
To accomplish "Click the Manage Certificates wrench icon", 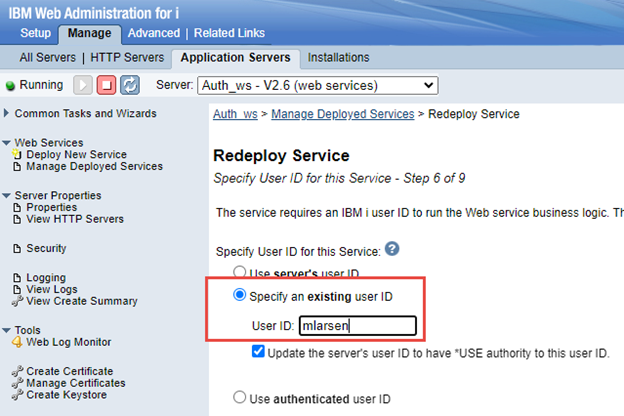I will 17,383.
